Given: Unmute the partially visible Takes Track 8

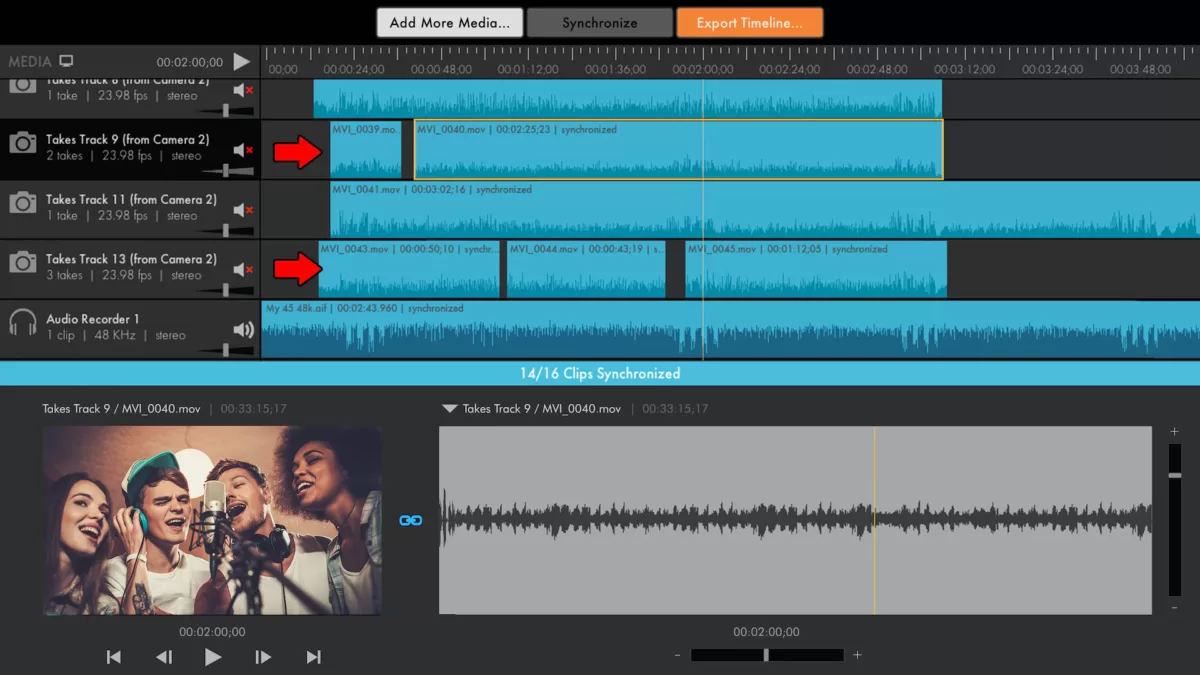Looking at the screenshot, I should tap(242, 90).
